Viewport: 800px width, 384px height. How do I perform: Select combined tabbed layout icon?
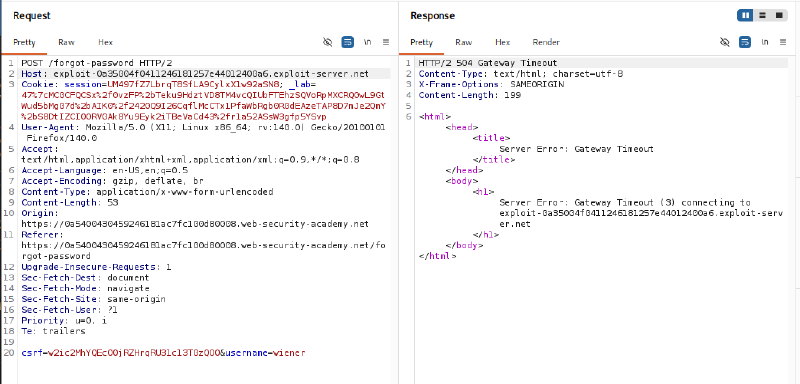click(x=779, y=15)
